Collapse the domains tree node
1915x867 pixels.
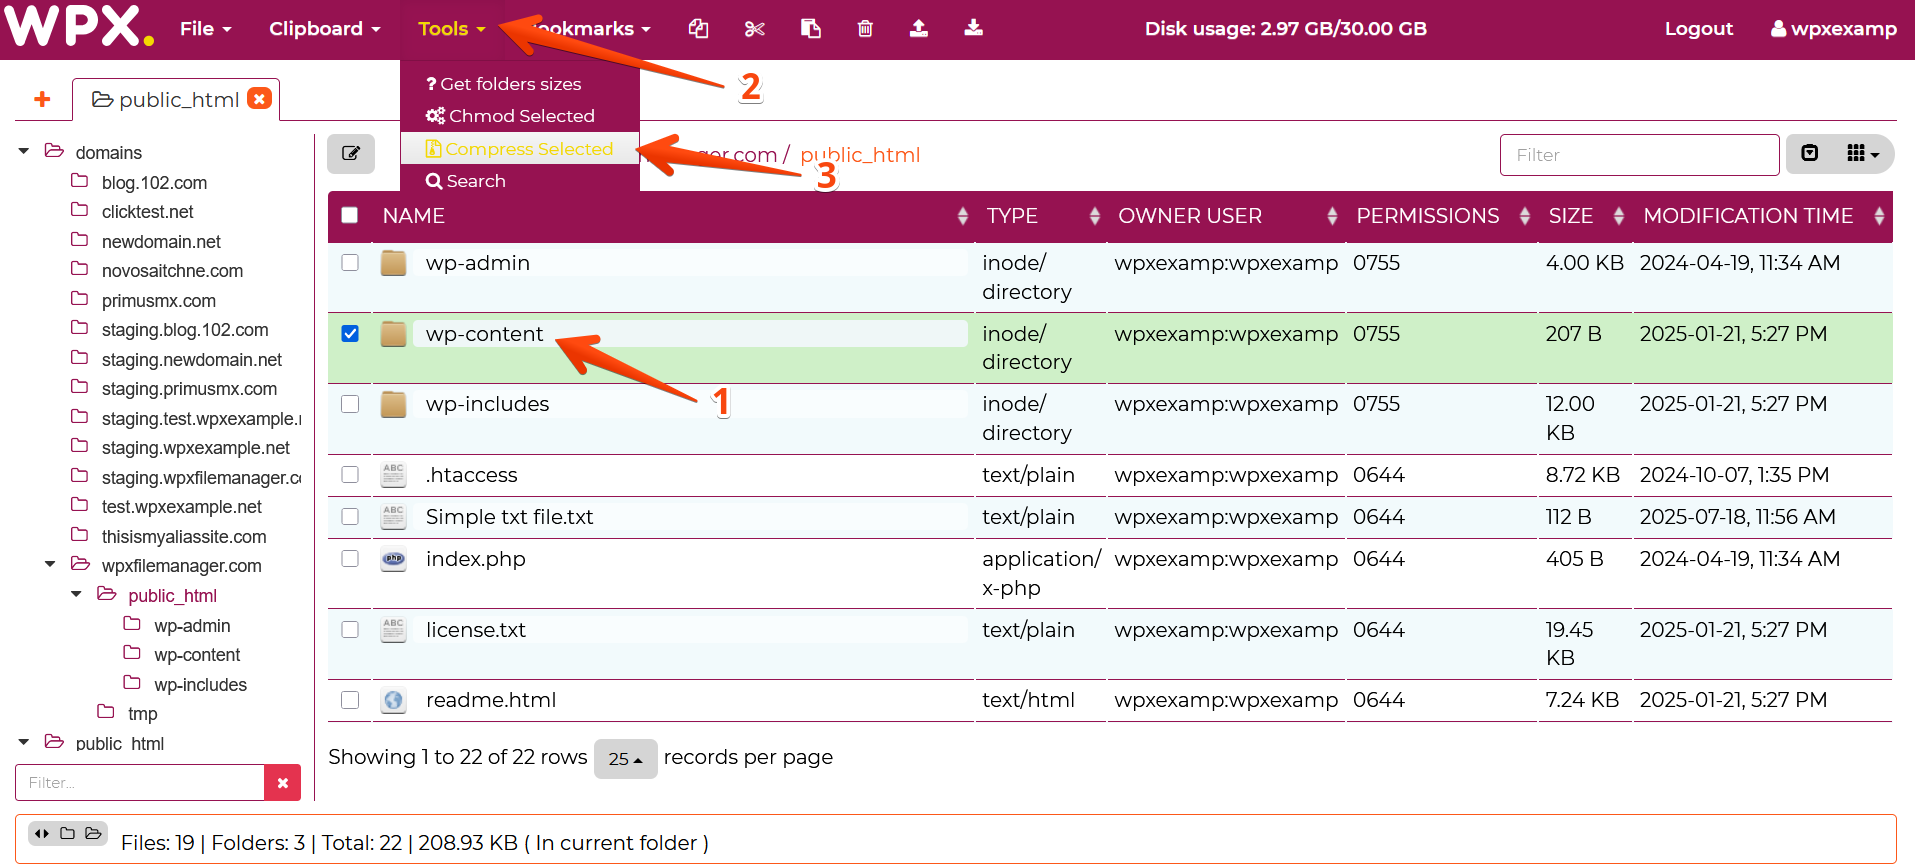[24, 152]
